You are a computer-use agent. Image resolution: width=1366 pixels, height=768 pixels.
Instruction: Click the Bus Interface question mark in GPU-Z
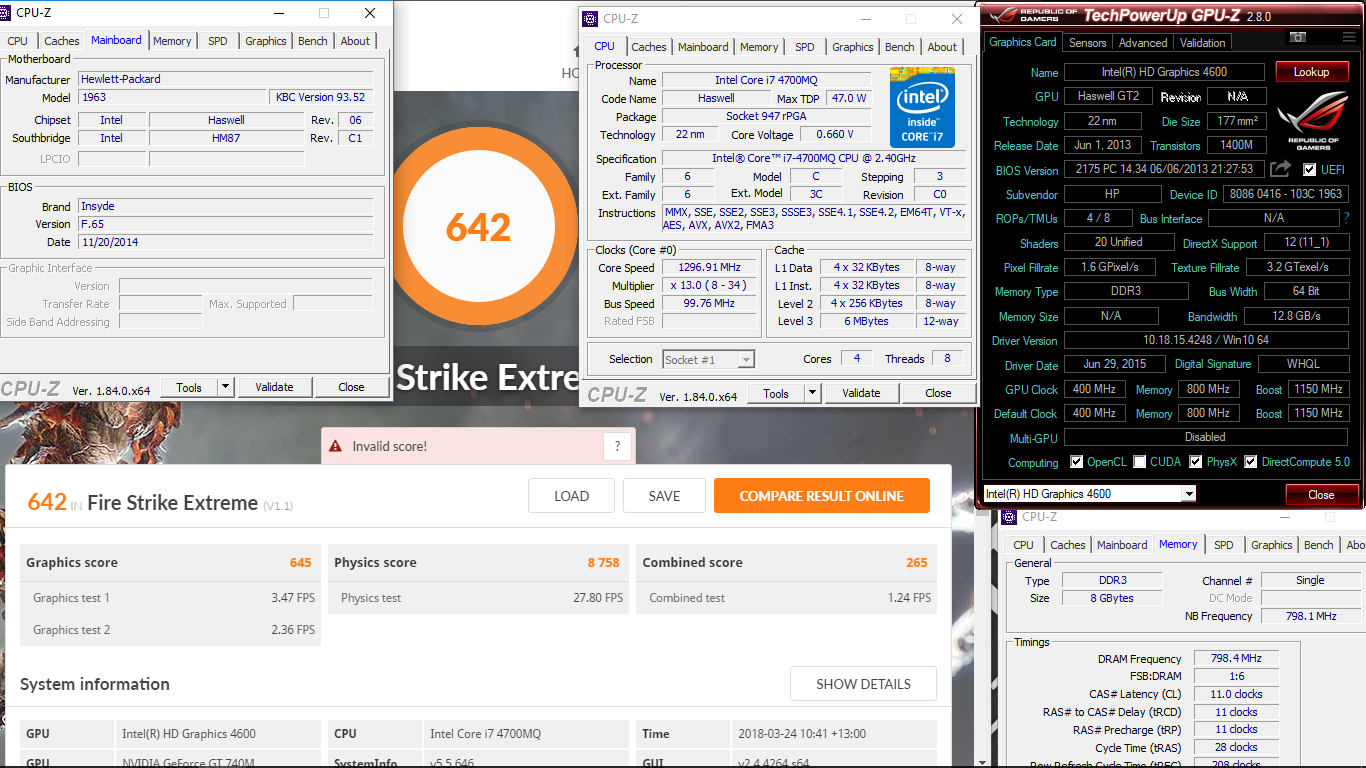[1346, 218]
